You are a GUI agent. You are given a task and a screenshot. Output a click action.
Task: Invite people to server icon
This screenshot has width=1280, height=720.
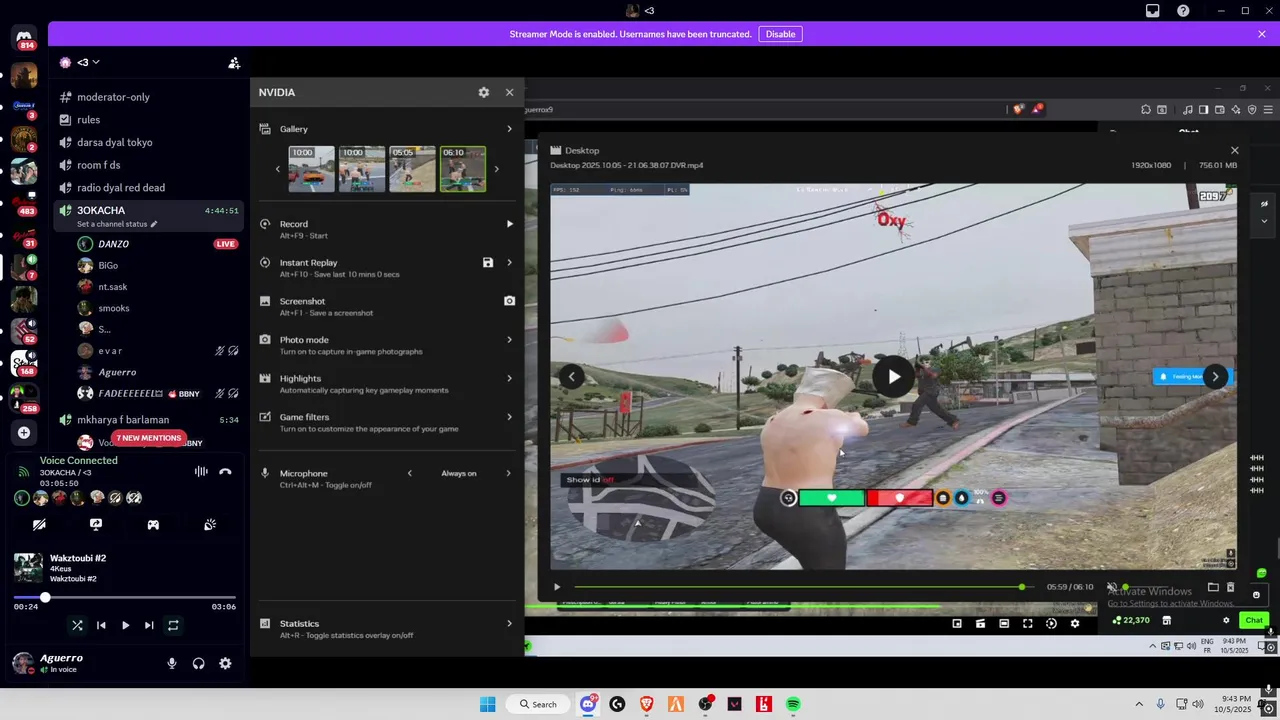tap(234, 62)
